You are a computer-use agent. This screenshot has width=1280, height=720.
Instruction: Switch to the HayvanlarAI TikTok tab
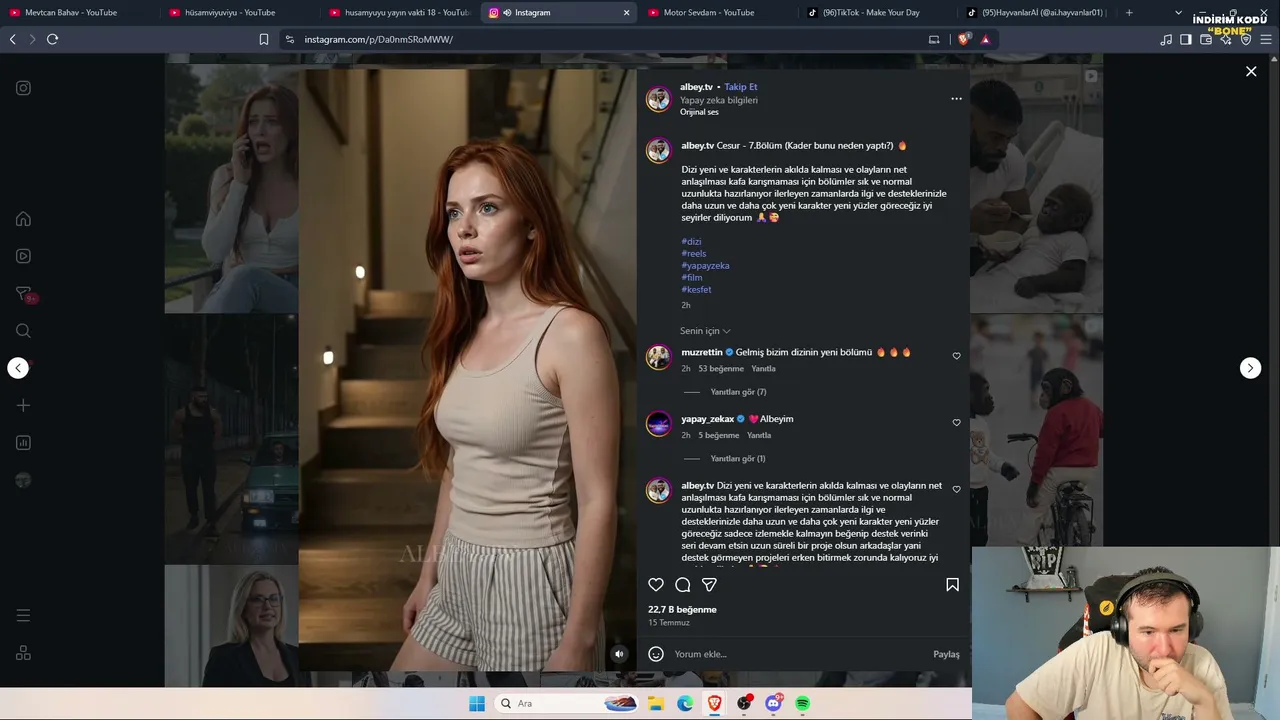click(1038, 13)
